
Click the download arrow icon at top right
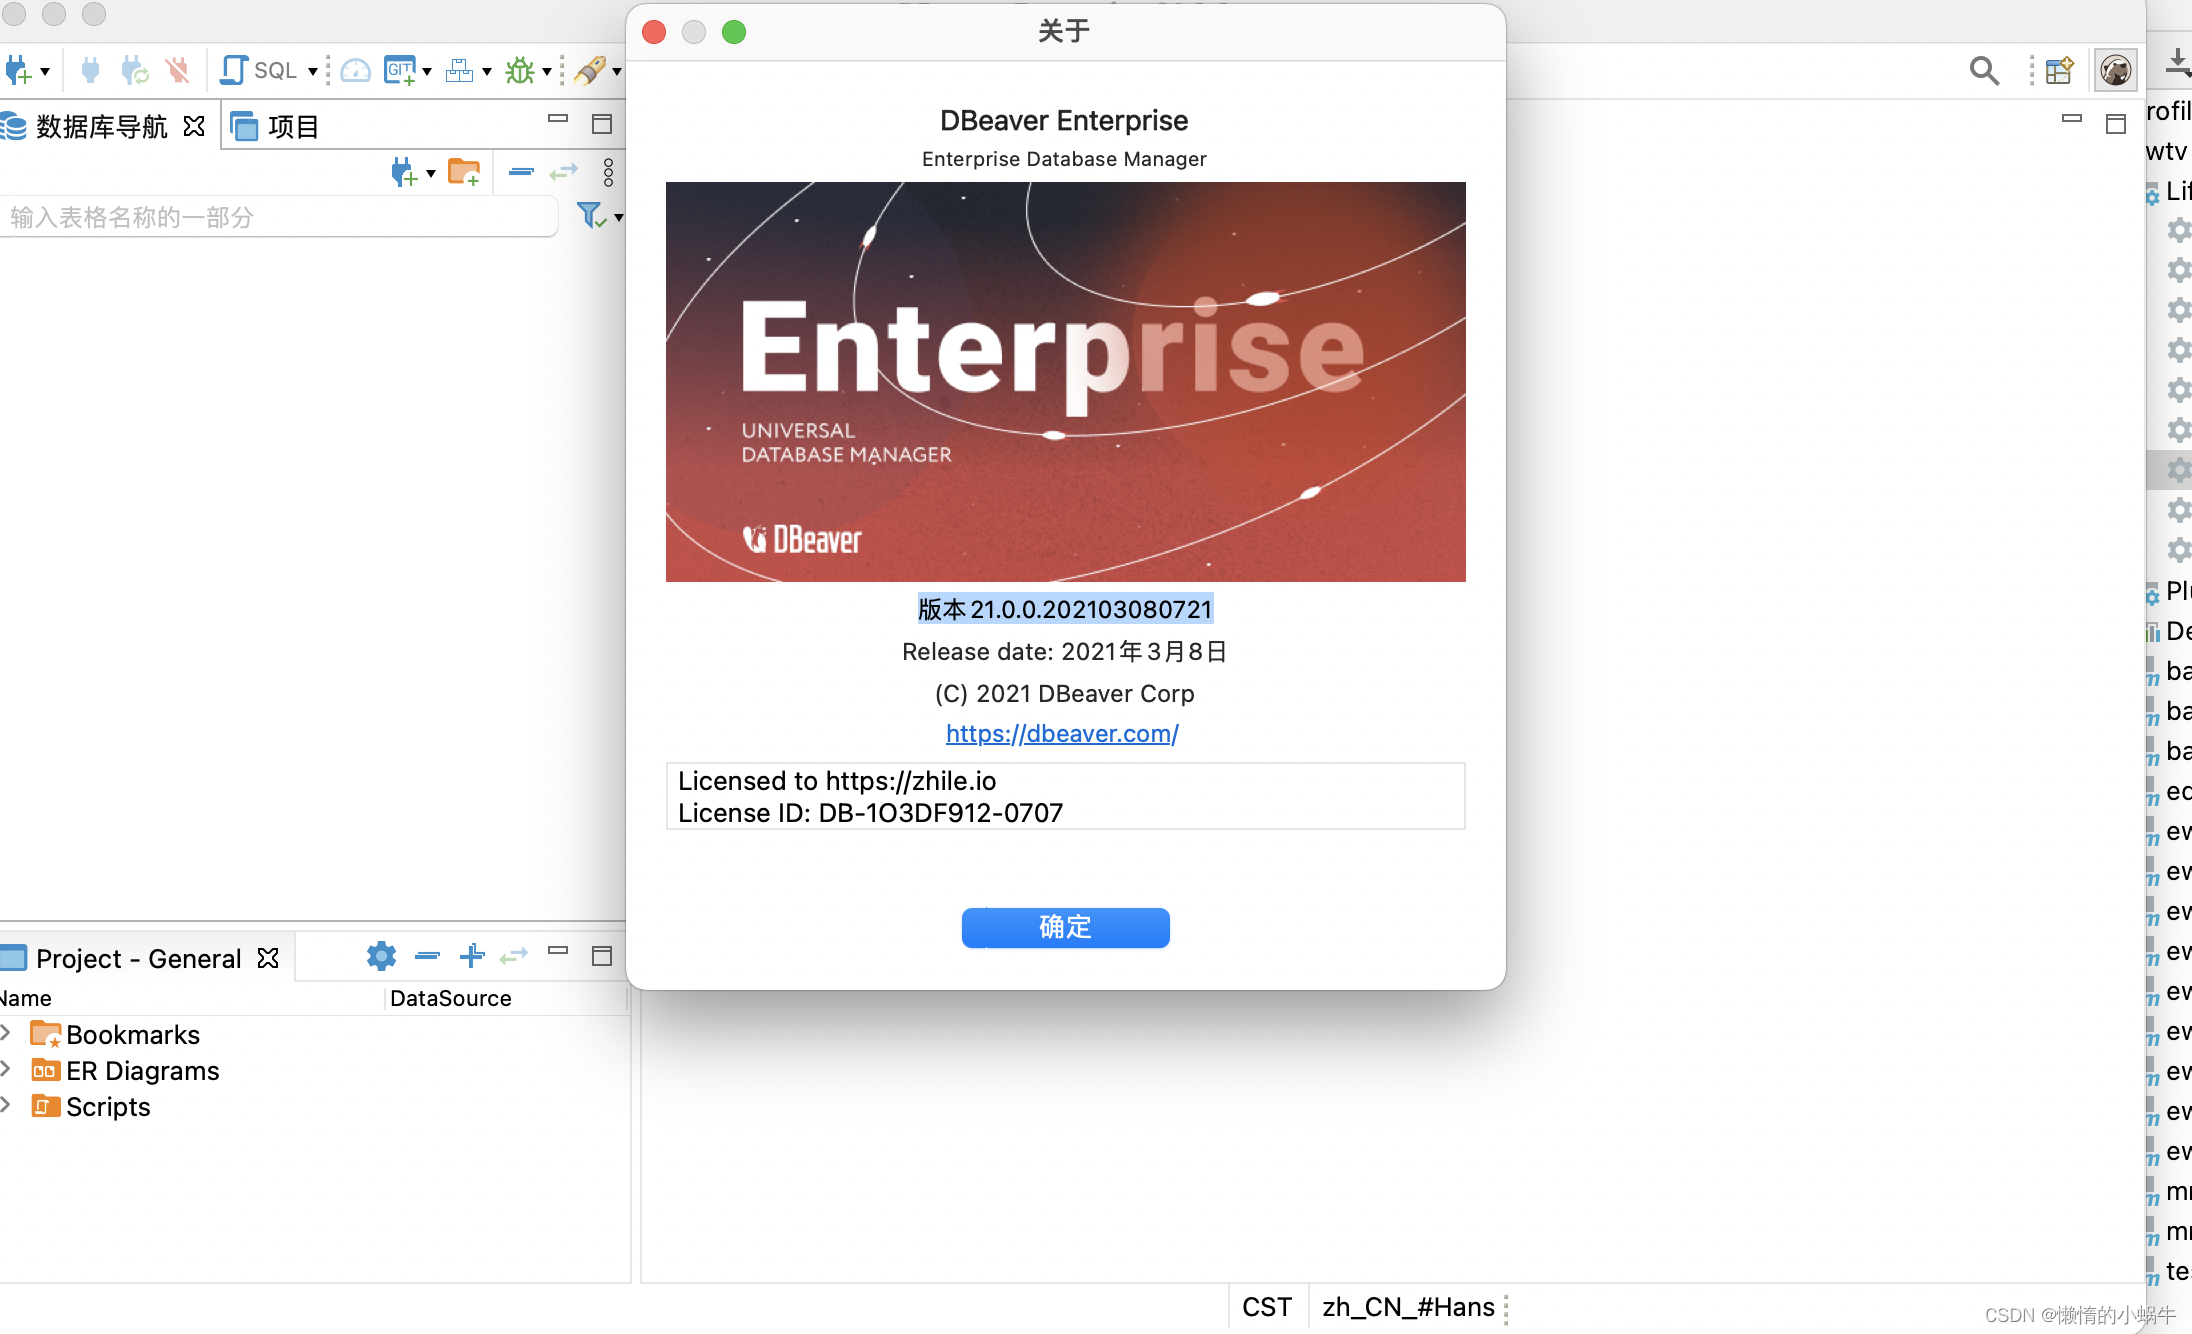2178,62
